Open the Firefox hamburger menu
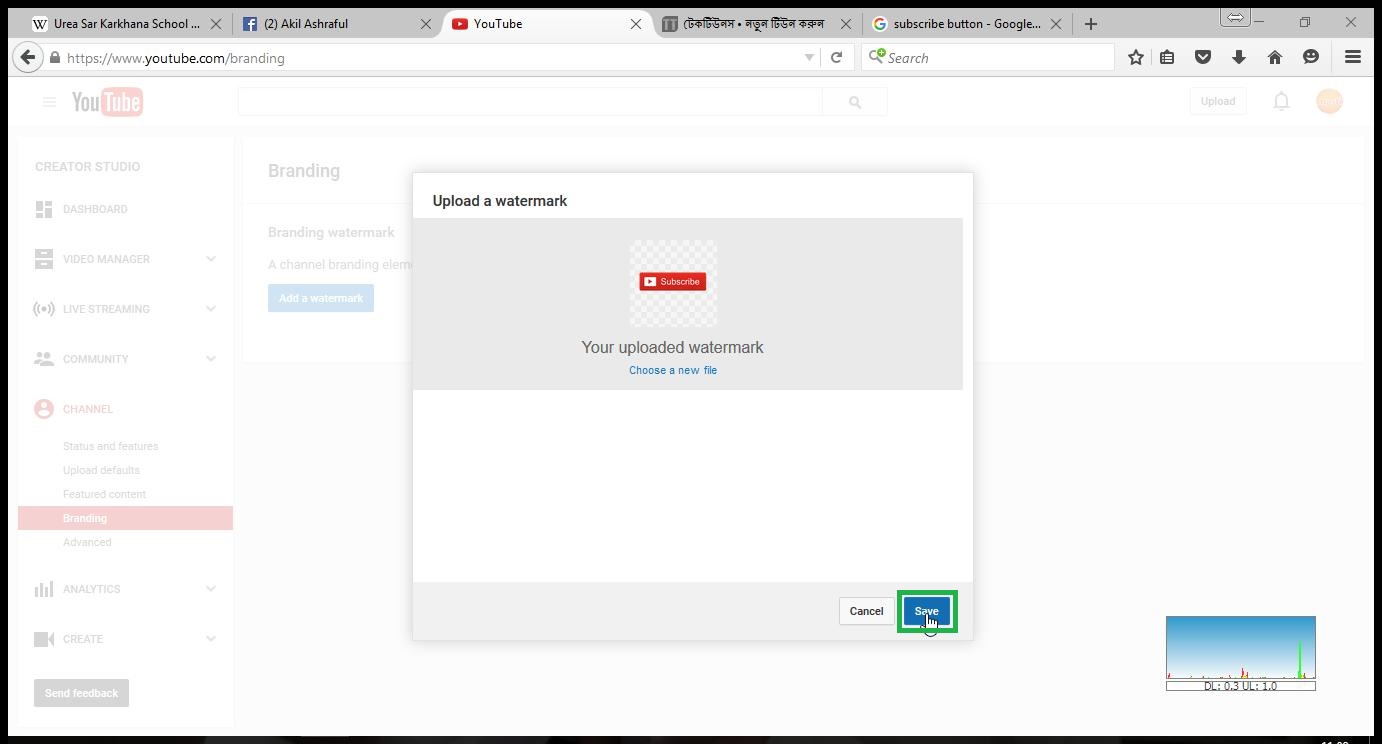Image resolution: width=1382 pixels, height=744 pixels. coord(1353,57)
